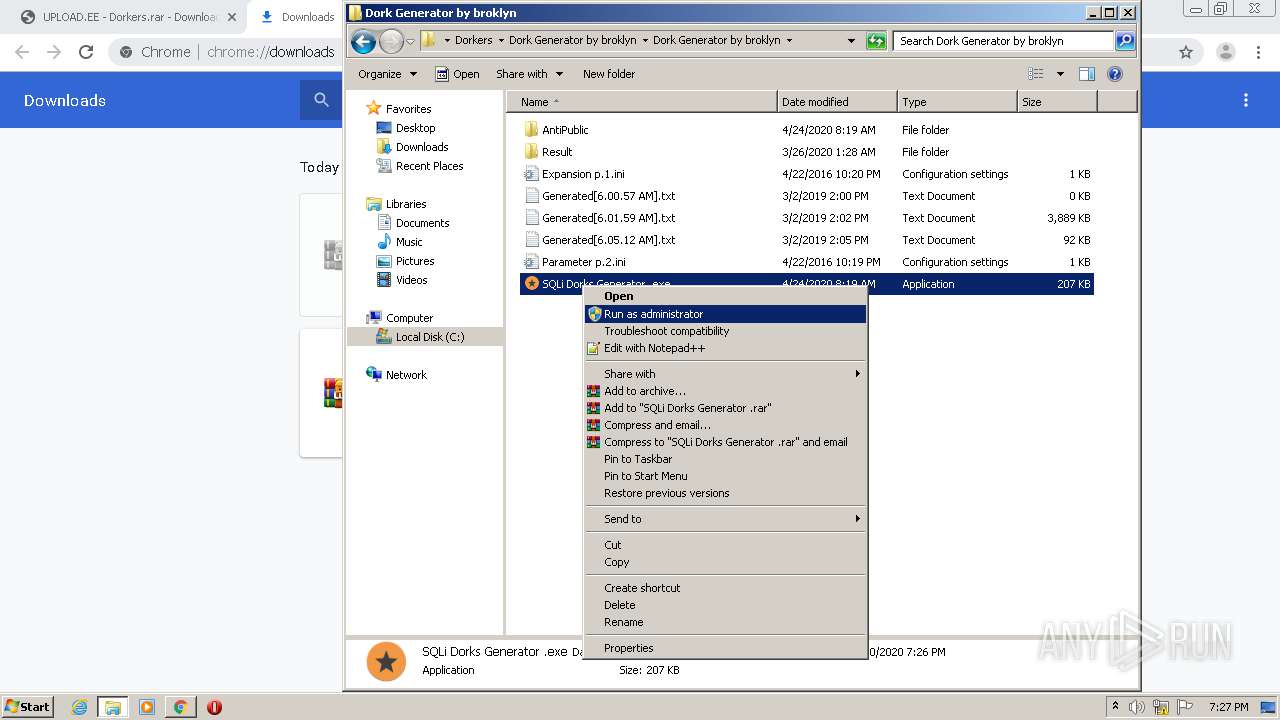This screenshot has width=1280, height=720.
Task: Expand the Send to submenu
Action: tap(857, 519)
